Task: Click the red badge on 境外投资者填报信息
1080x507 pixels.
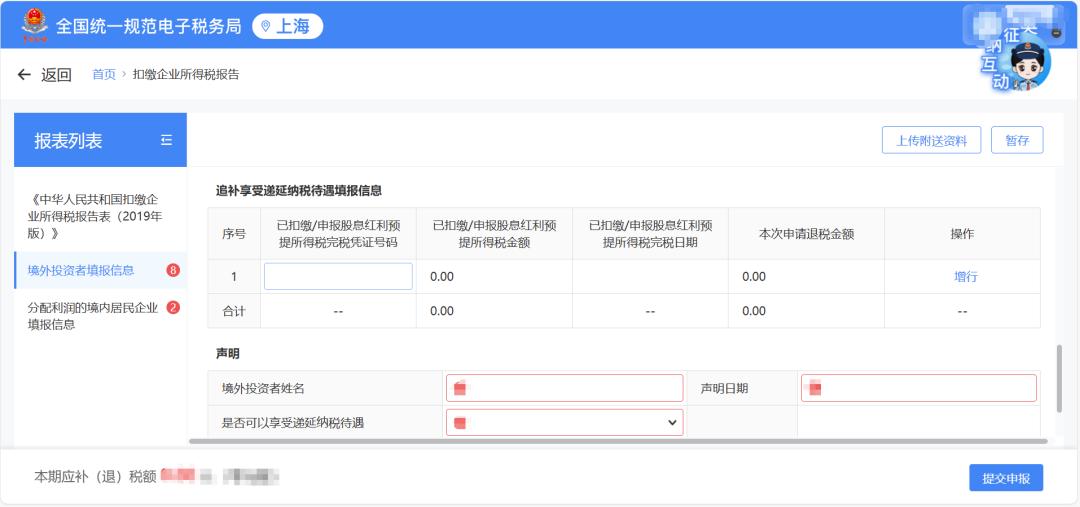Action: click(173, 270)
